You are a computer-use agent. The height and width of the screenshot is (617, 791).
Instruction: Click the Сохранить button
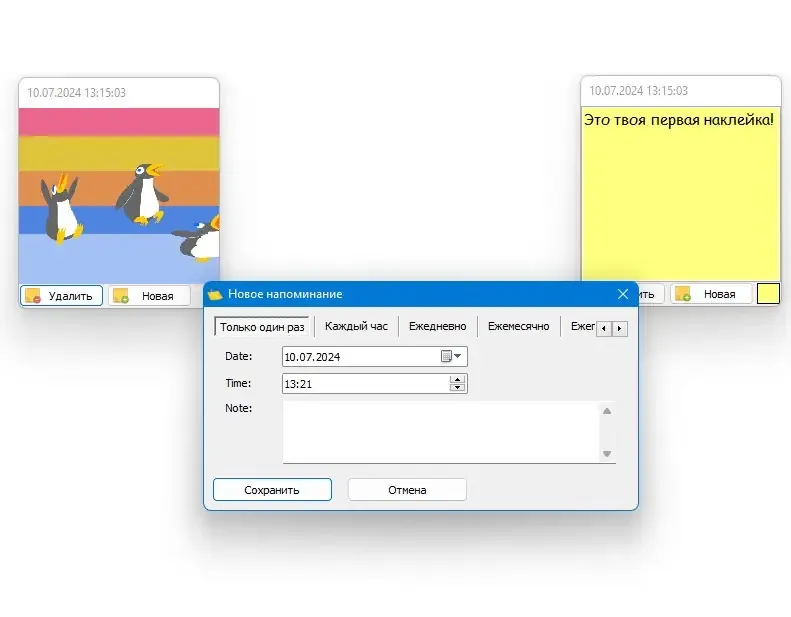(272, 490)
